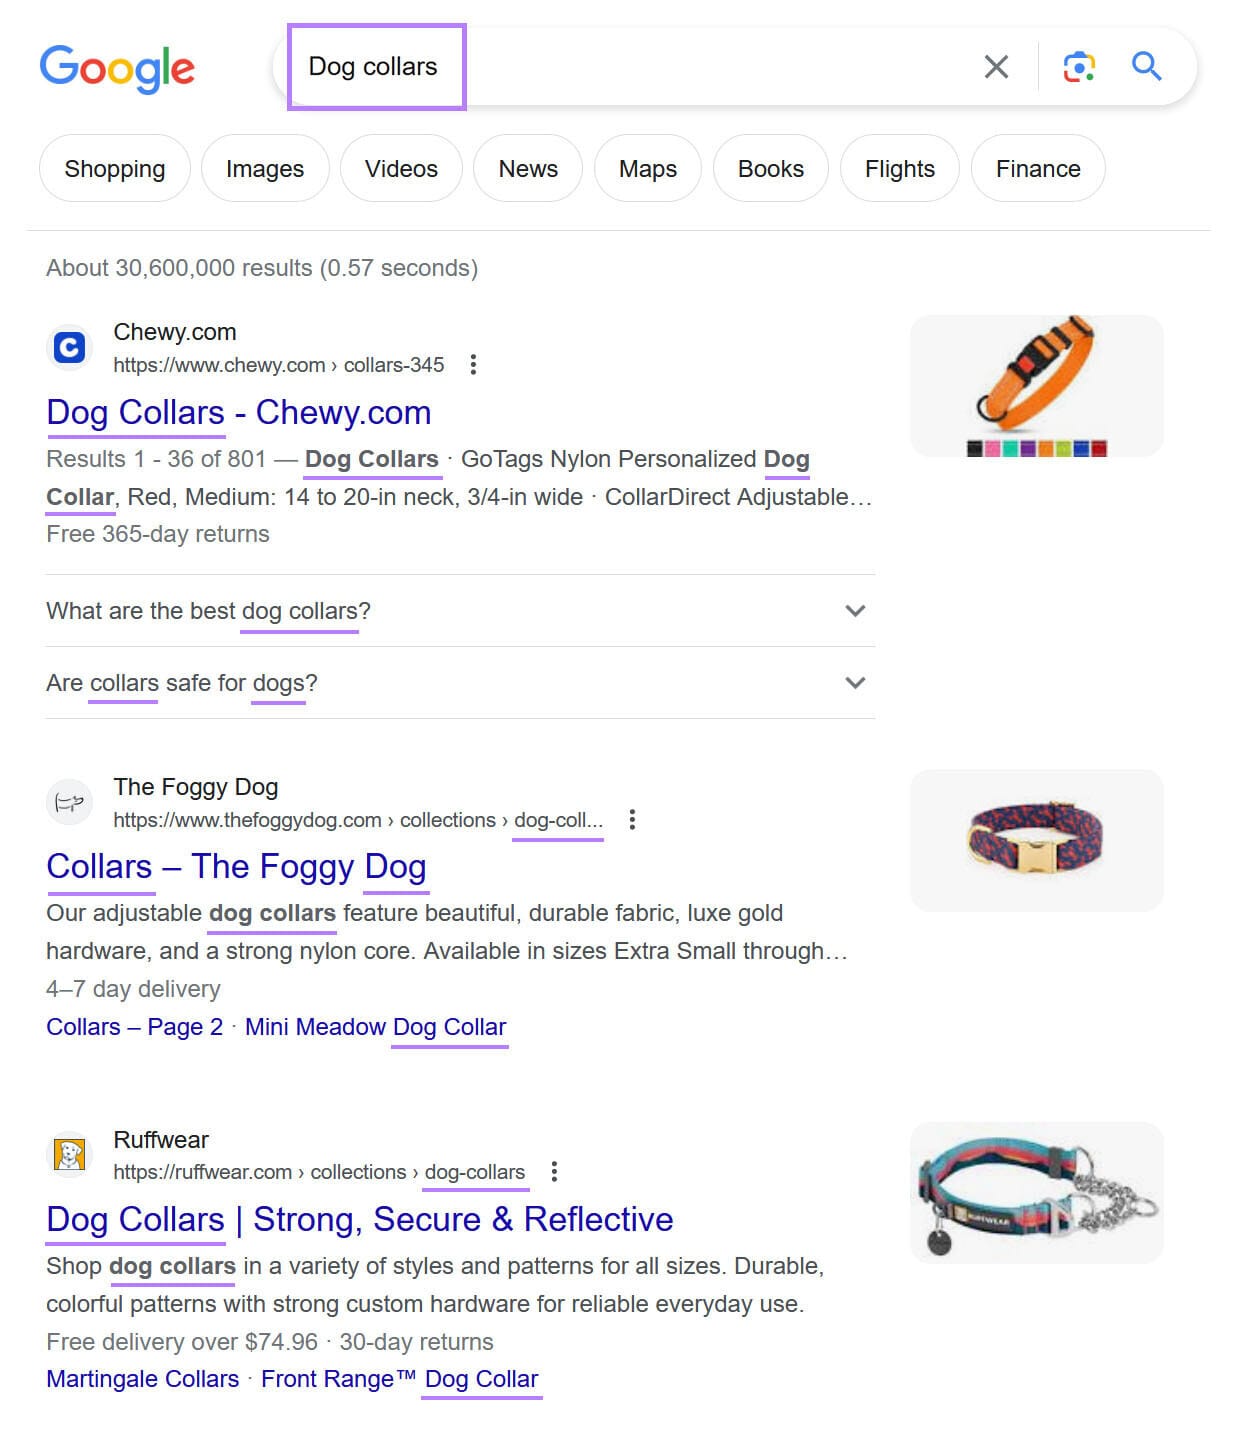1239x1442 pixels.
Task: Expand "Are collars safe for dogs?"
Action: click(855, 683)
